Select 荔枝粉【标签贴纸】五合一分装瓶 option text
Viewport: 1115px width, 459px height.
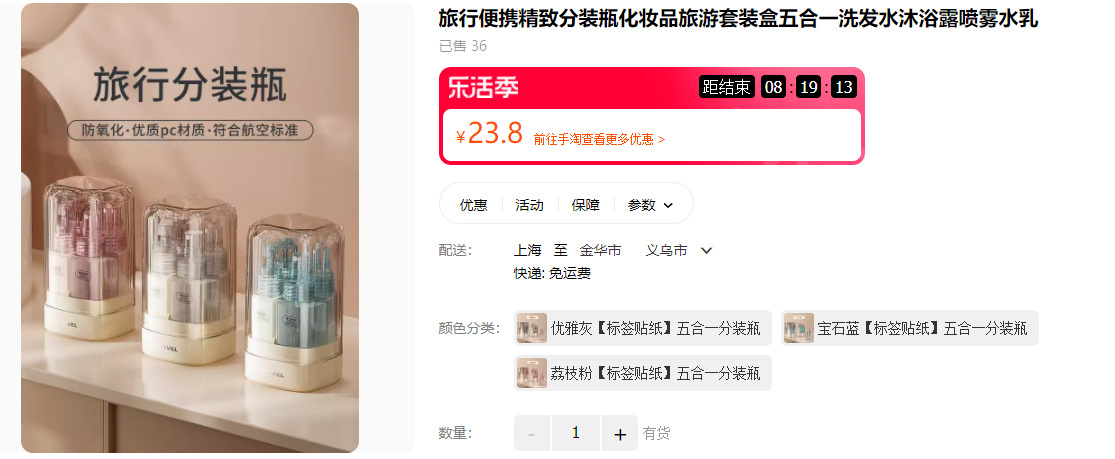click(655, 374)
